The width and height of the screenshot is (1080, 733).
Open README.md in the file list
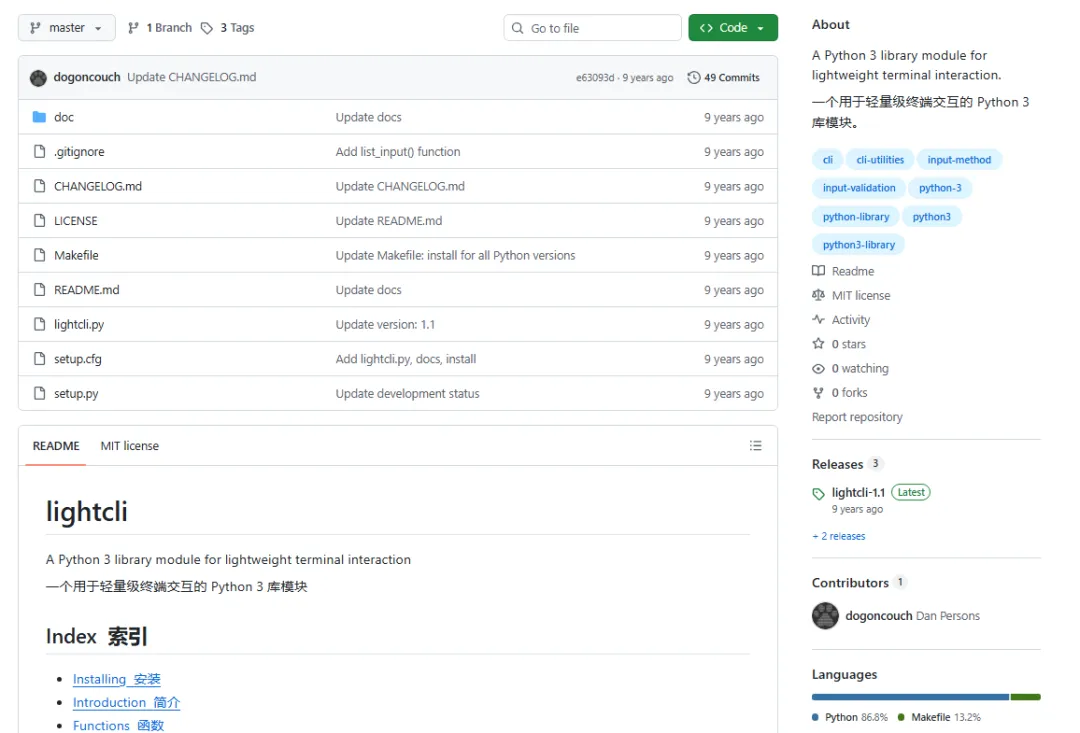87,289
